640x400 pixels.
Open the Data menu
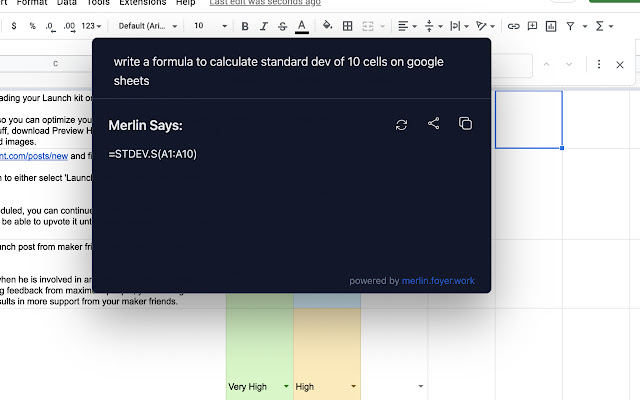tap(67, 3)
